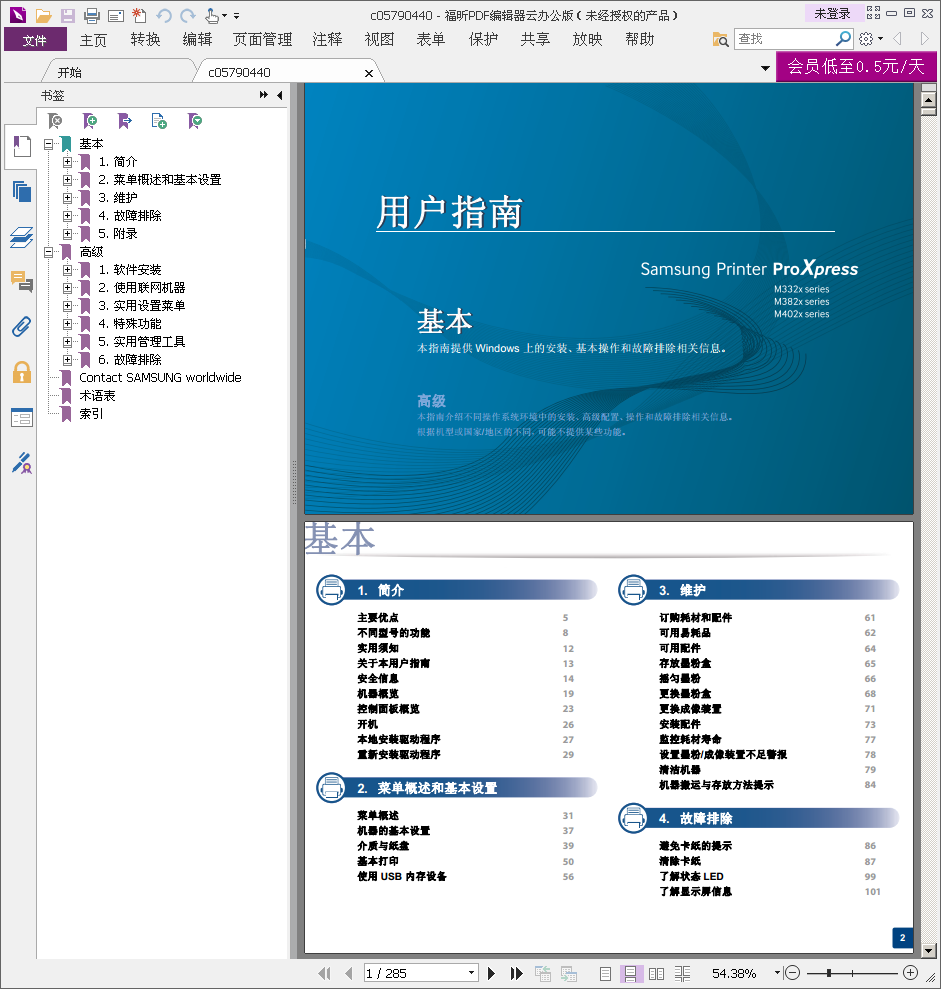Zoom out with the minus button

pos(793,973)
